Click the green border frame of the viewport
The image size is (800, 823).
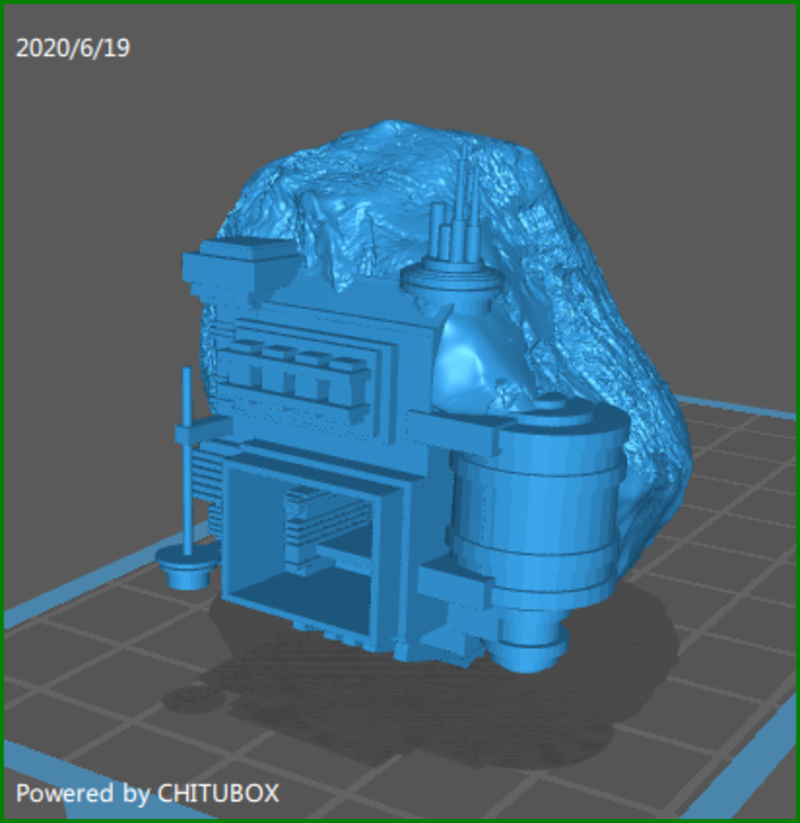(400, 5)
